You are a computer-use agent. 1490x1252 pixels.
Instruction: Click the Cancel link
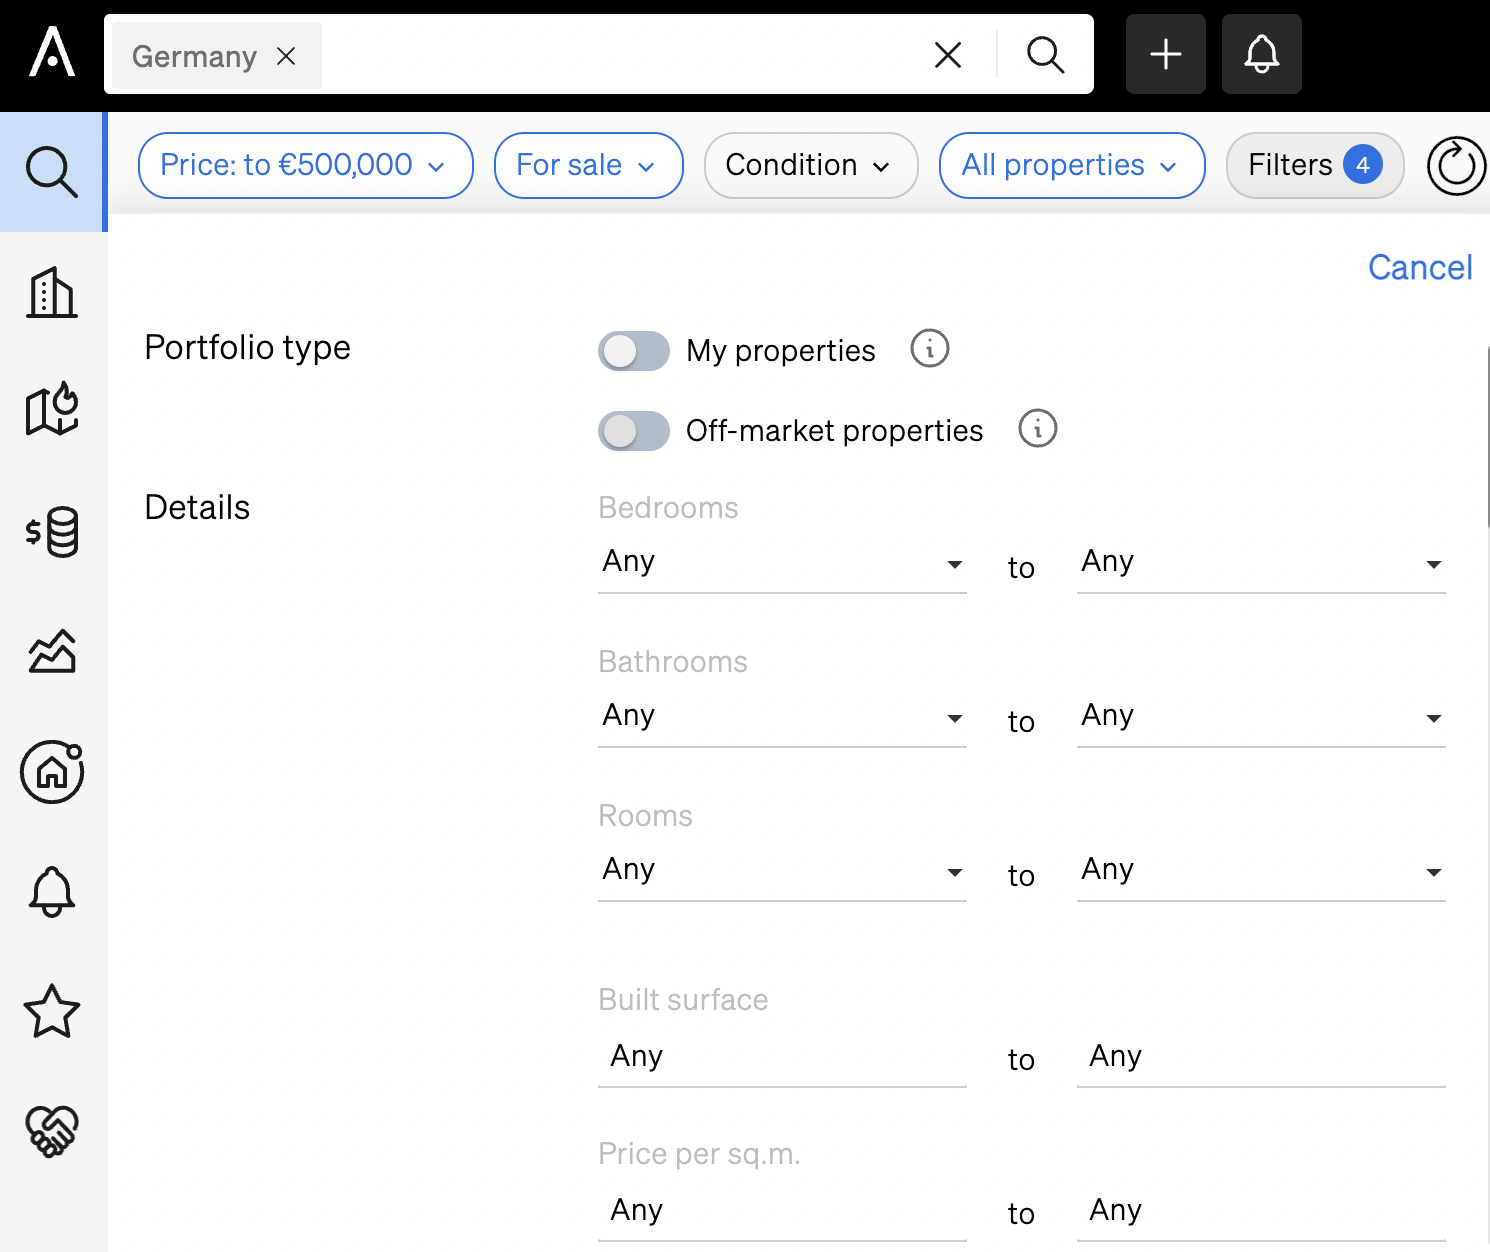click(x=1420, y=267)
